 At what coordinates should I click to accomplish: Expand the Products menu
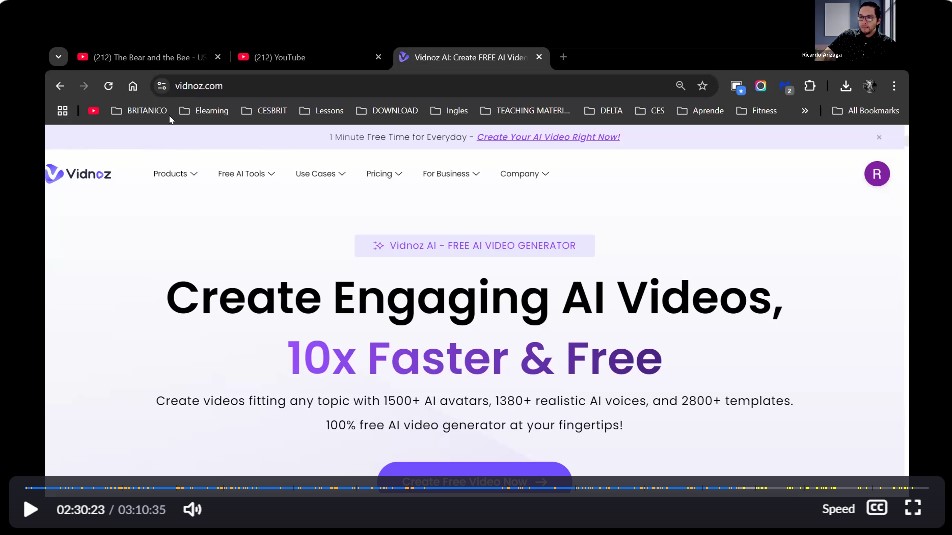point(175,174)
